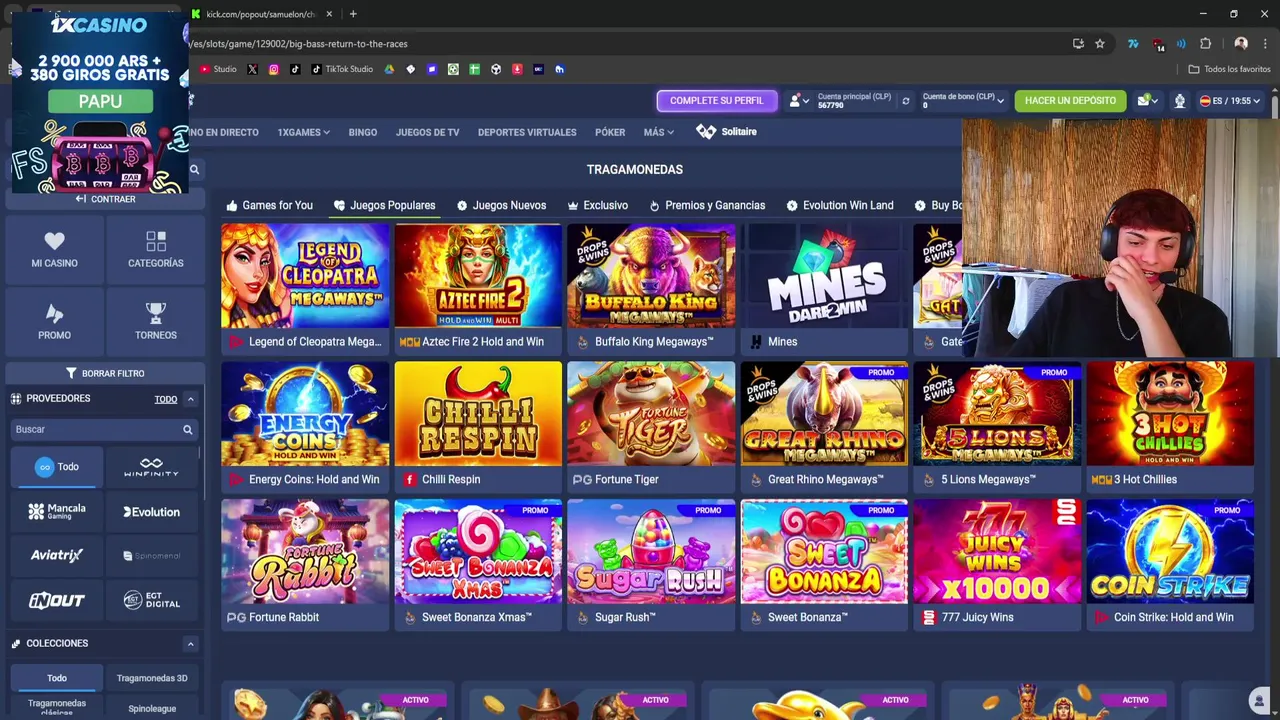The width and height of the screenshot is (1280, 720).
Task: Refresh the account balance icon
Action: tap(906, 101)
